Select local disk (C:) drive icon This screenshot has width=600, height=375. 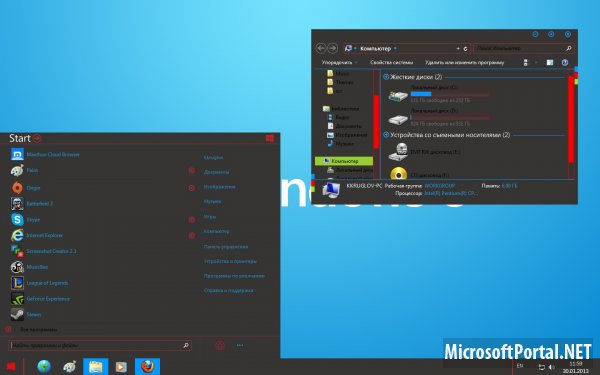click(398, 95)
